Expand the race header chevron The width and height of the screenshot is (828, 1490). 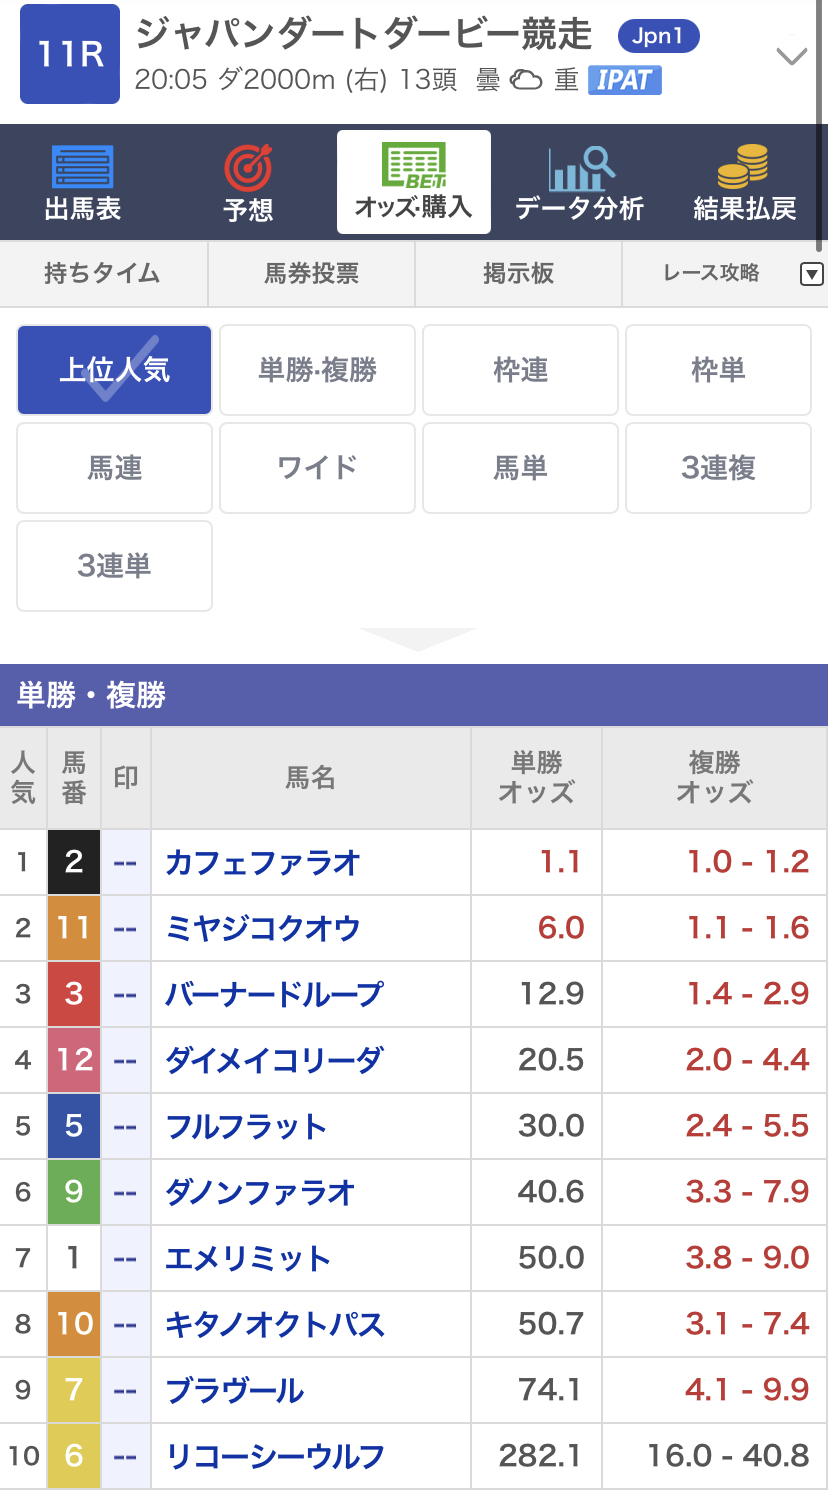point(792,56)
